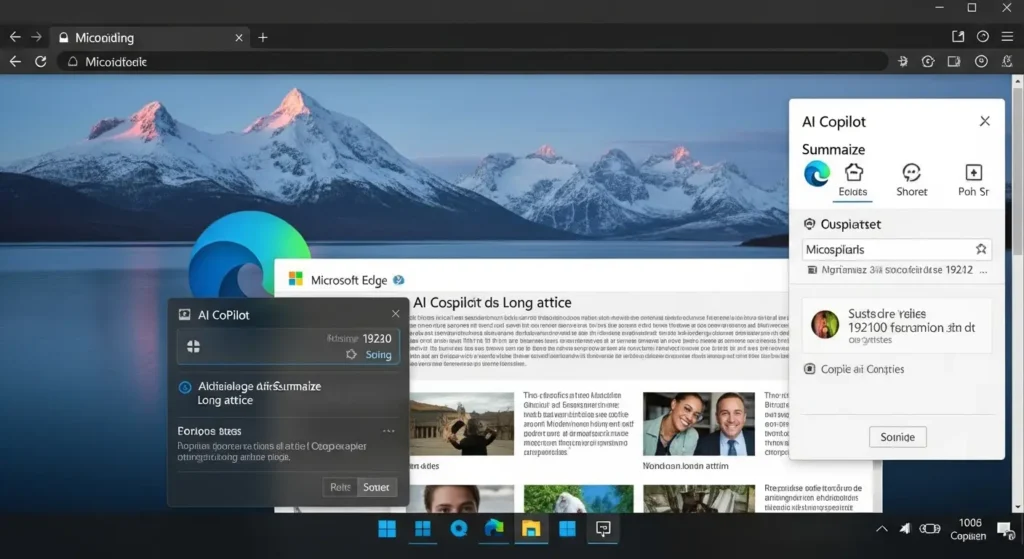Open the smiling man and woman thumbnail

click(698, 424)
